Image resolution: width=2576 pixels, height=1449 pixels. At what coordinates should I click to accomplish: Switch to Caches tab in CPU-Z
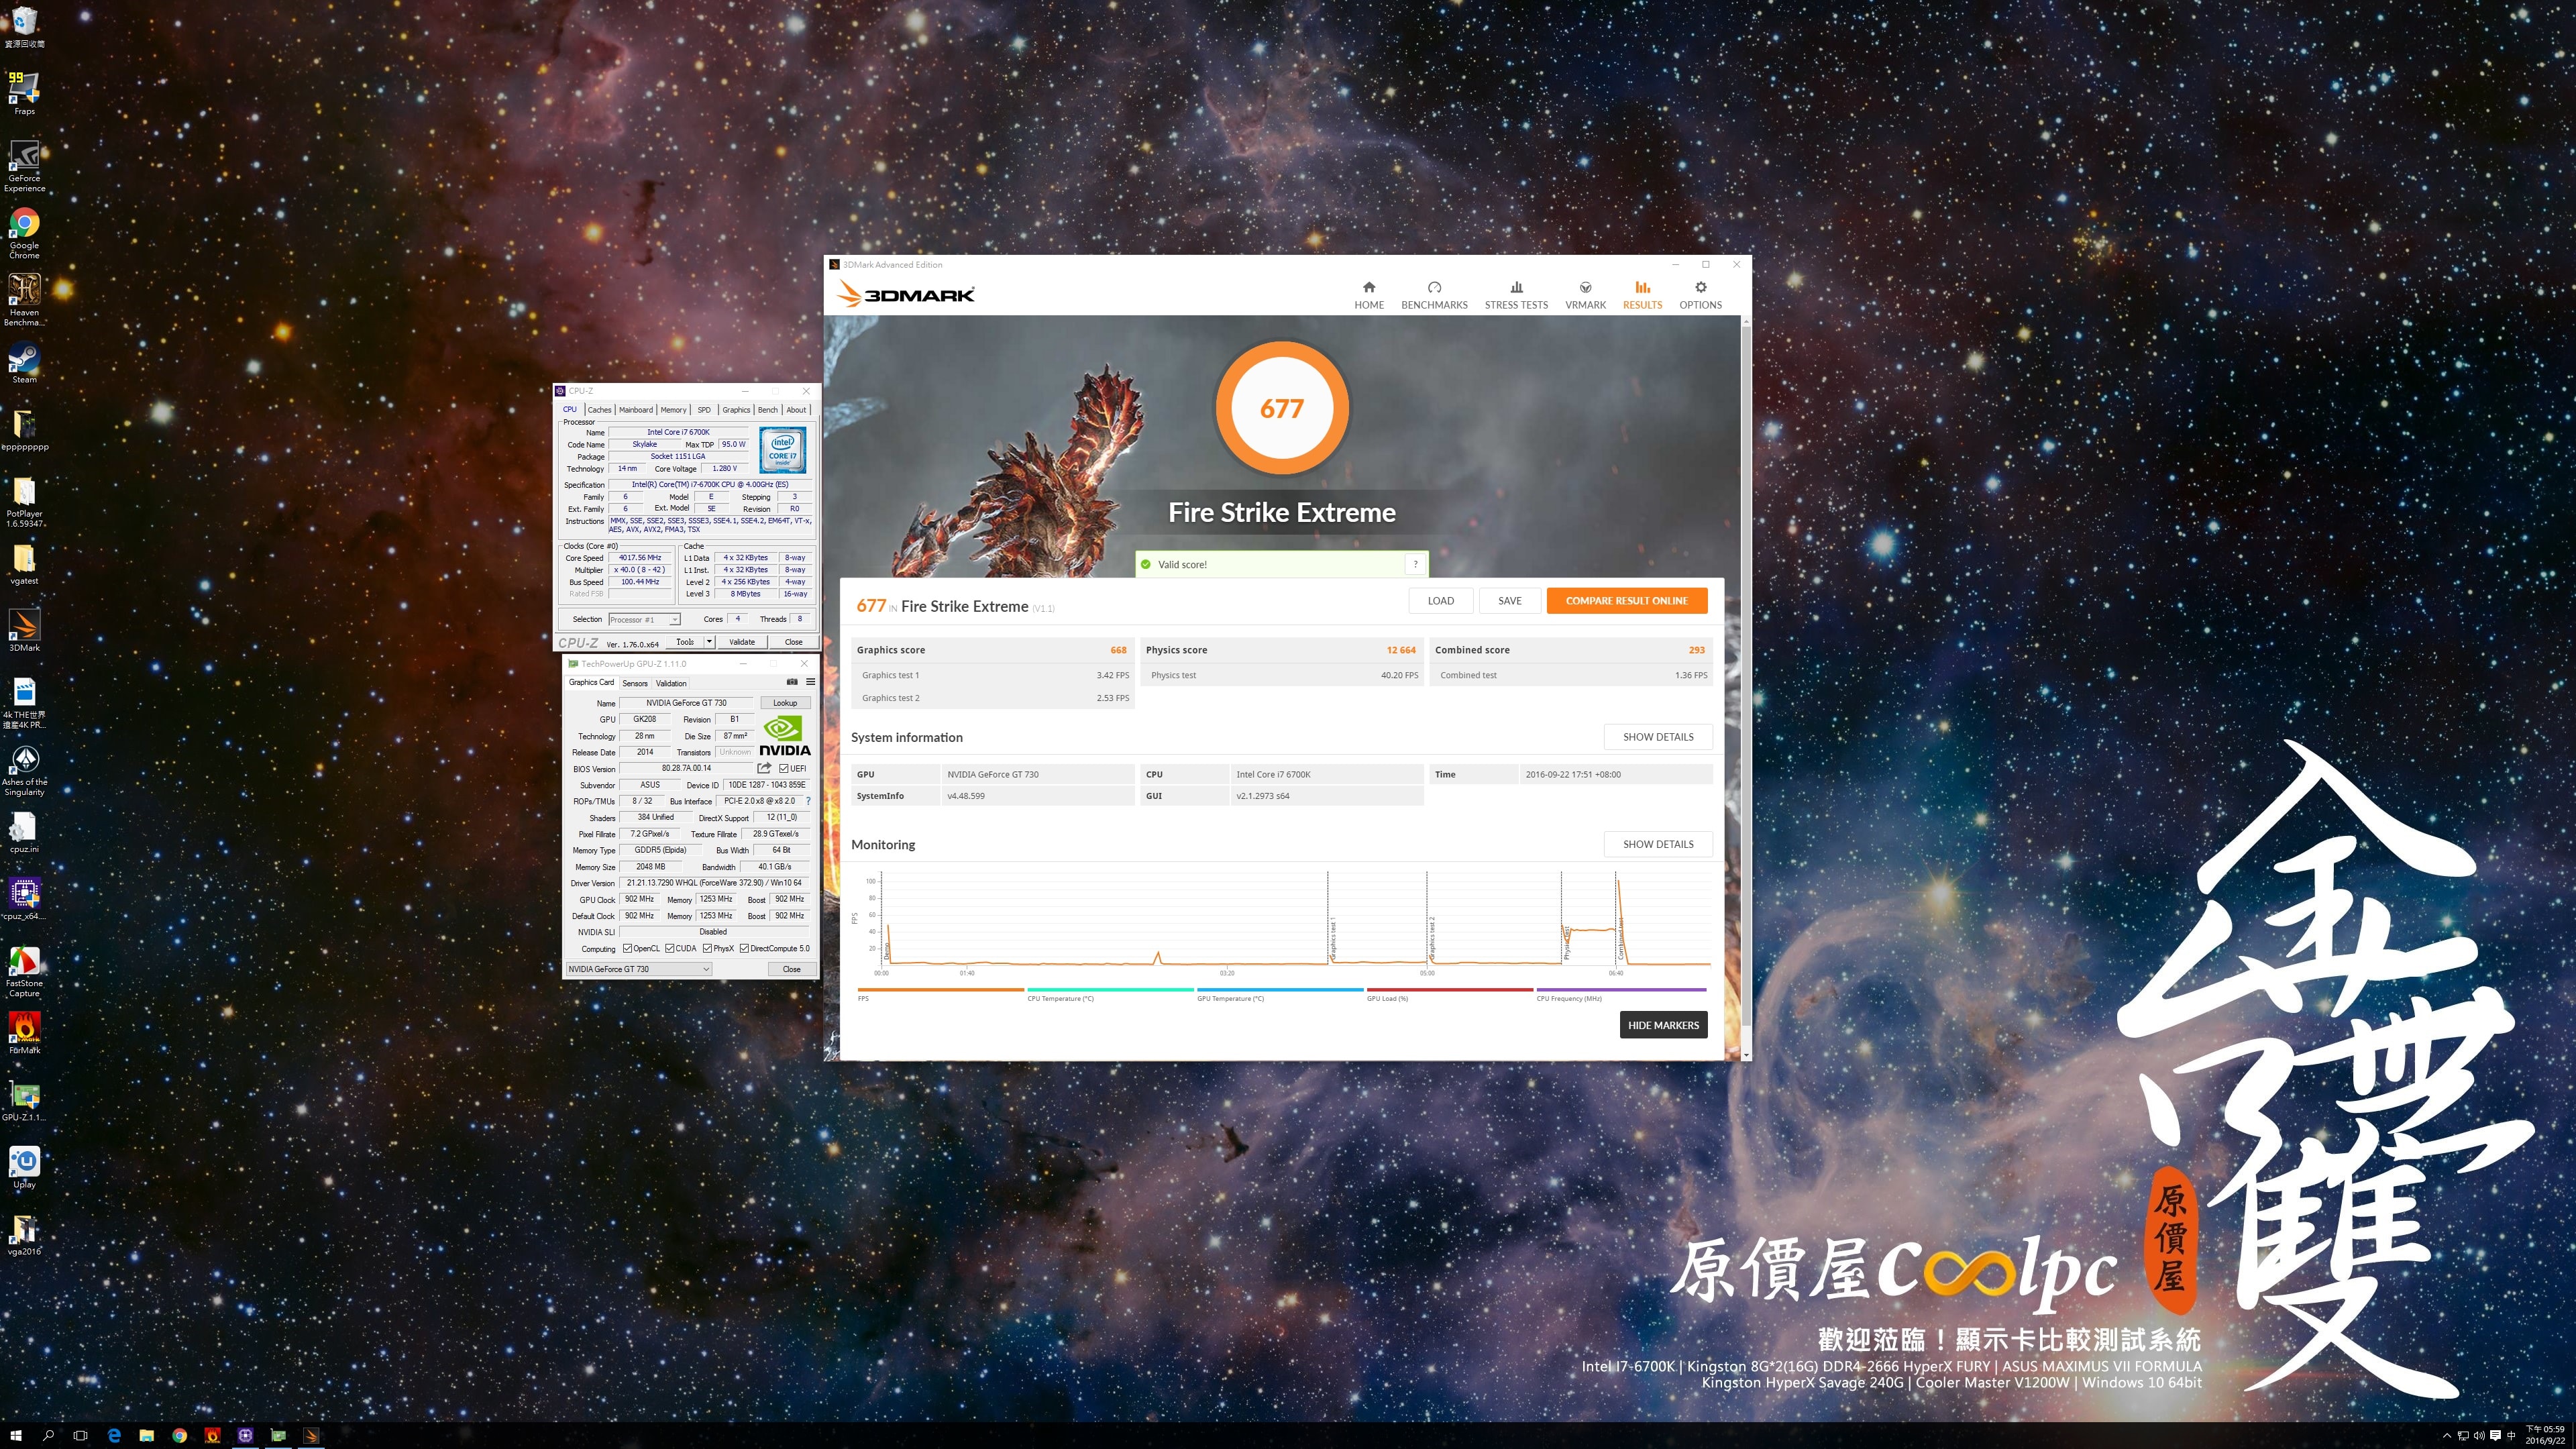tap(599, 409)
